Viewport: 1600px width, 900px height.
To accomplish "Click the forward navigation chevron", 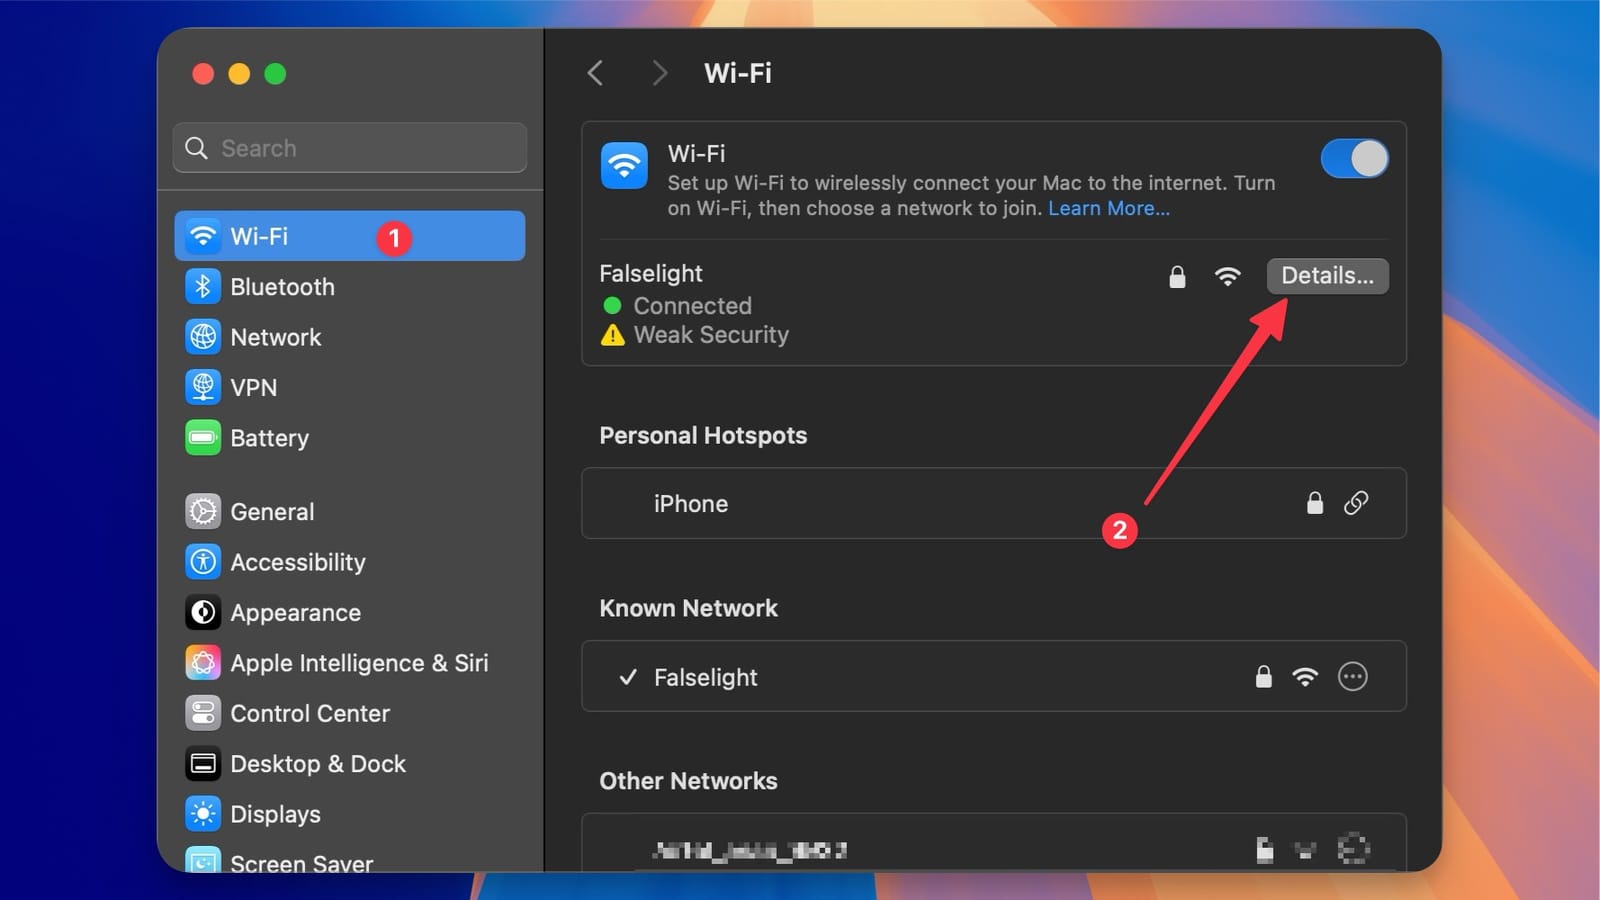I will click(659, 73).
